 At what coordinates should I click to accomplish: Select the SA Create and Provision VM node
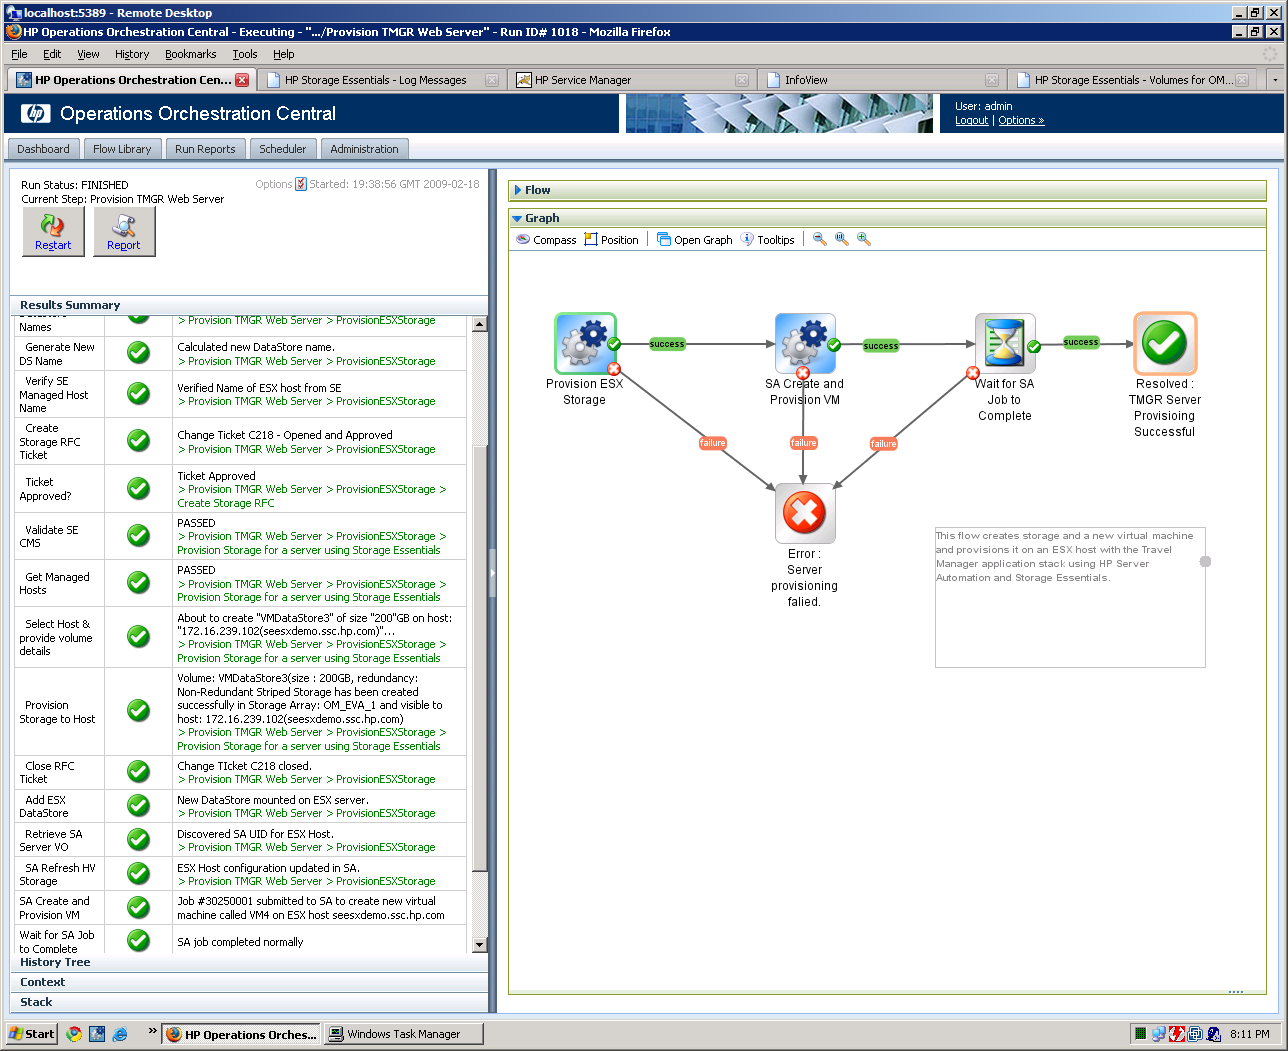point(805,343)
